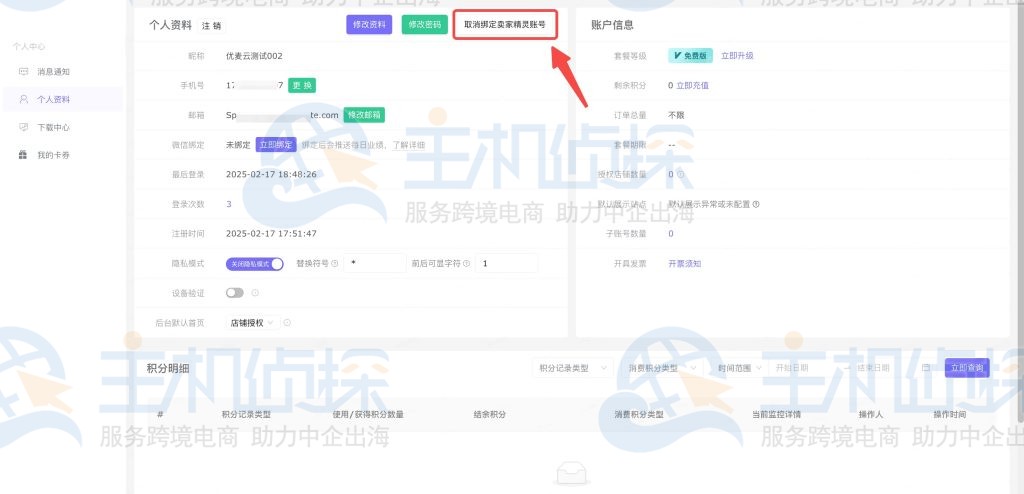Click the 替换符号 input field
This screenshot has height=494, width=1024.
point(375,263)
